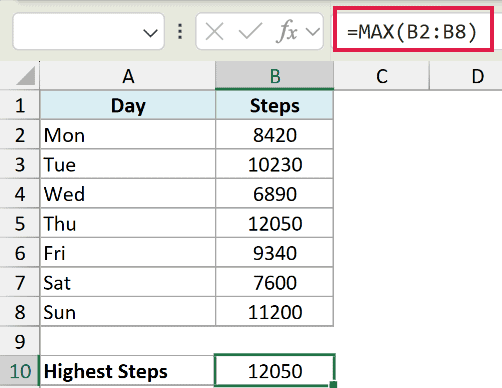Click the cell containing 'Thu'
Screen dimensions: 502x388
point(128,223)
